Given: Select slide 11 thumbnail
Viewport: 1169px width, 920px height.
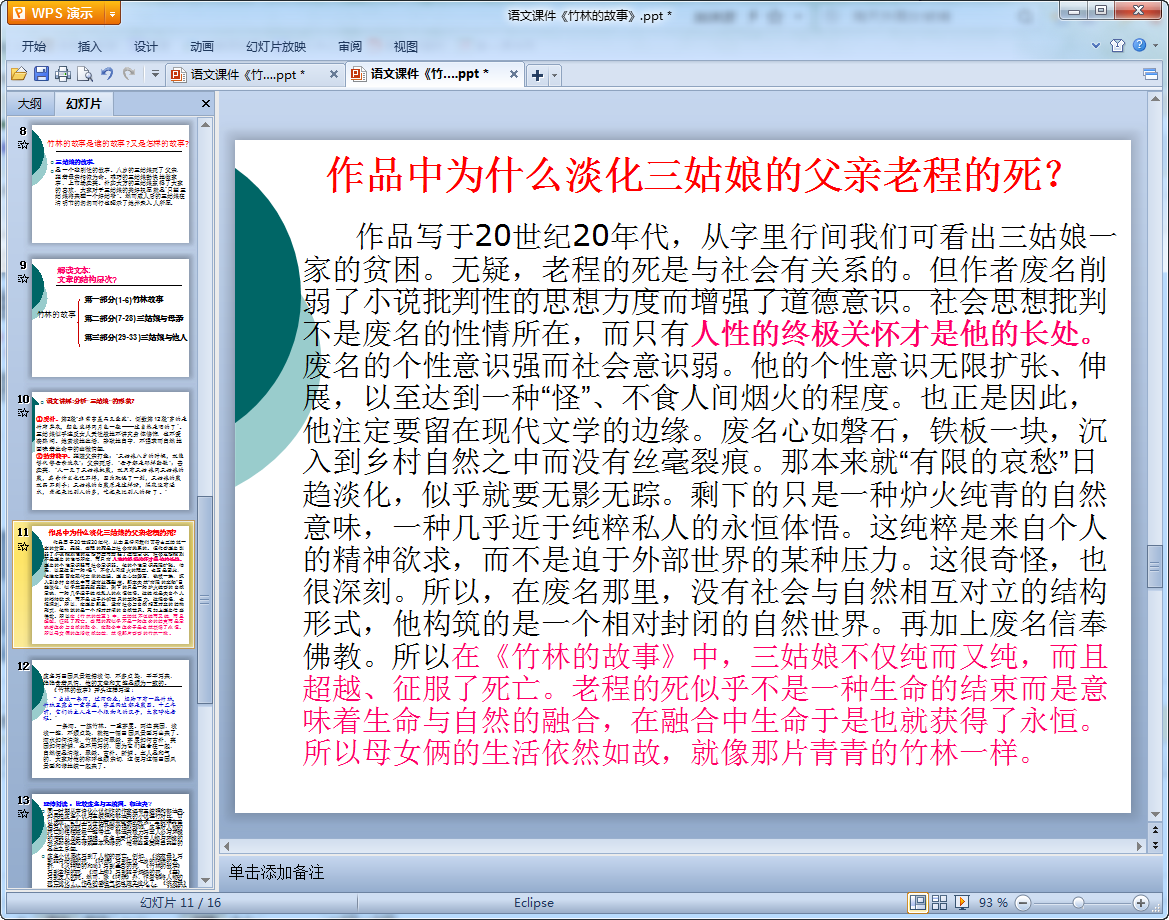Looking at the screenshot, I should pos(110,585).
